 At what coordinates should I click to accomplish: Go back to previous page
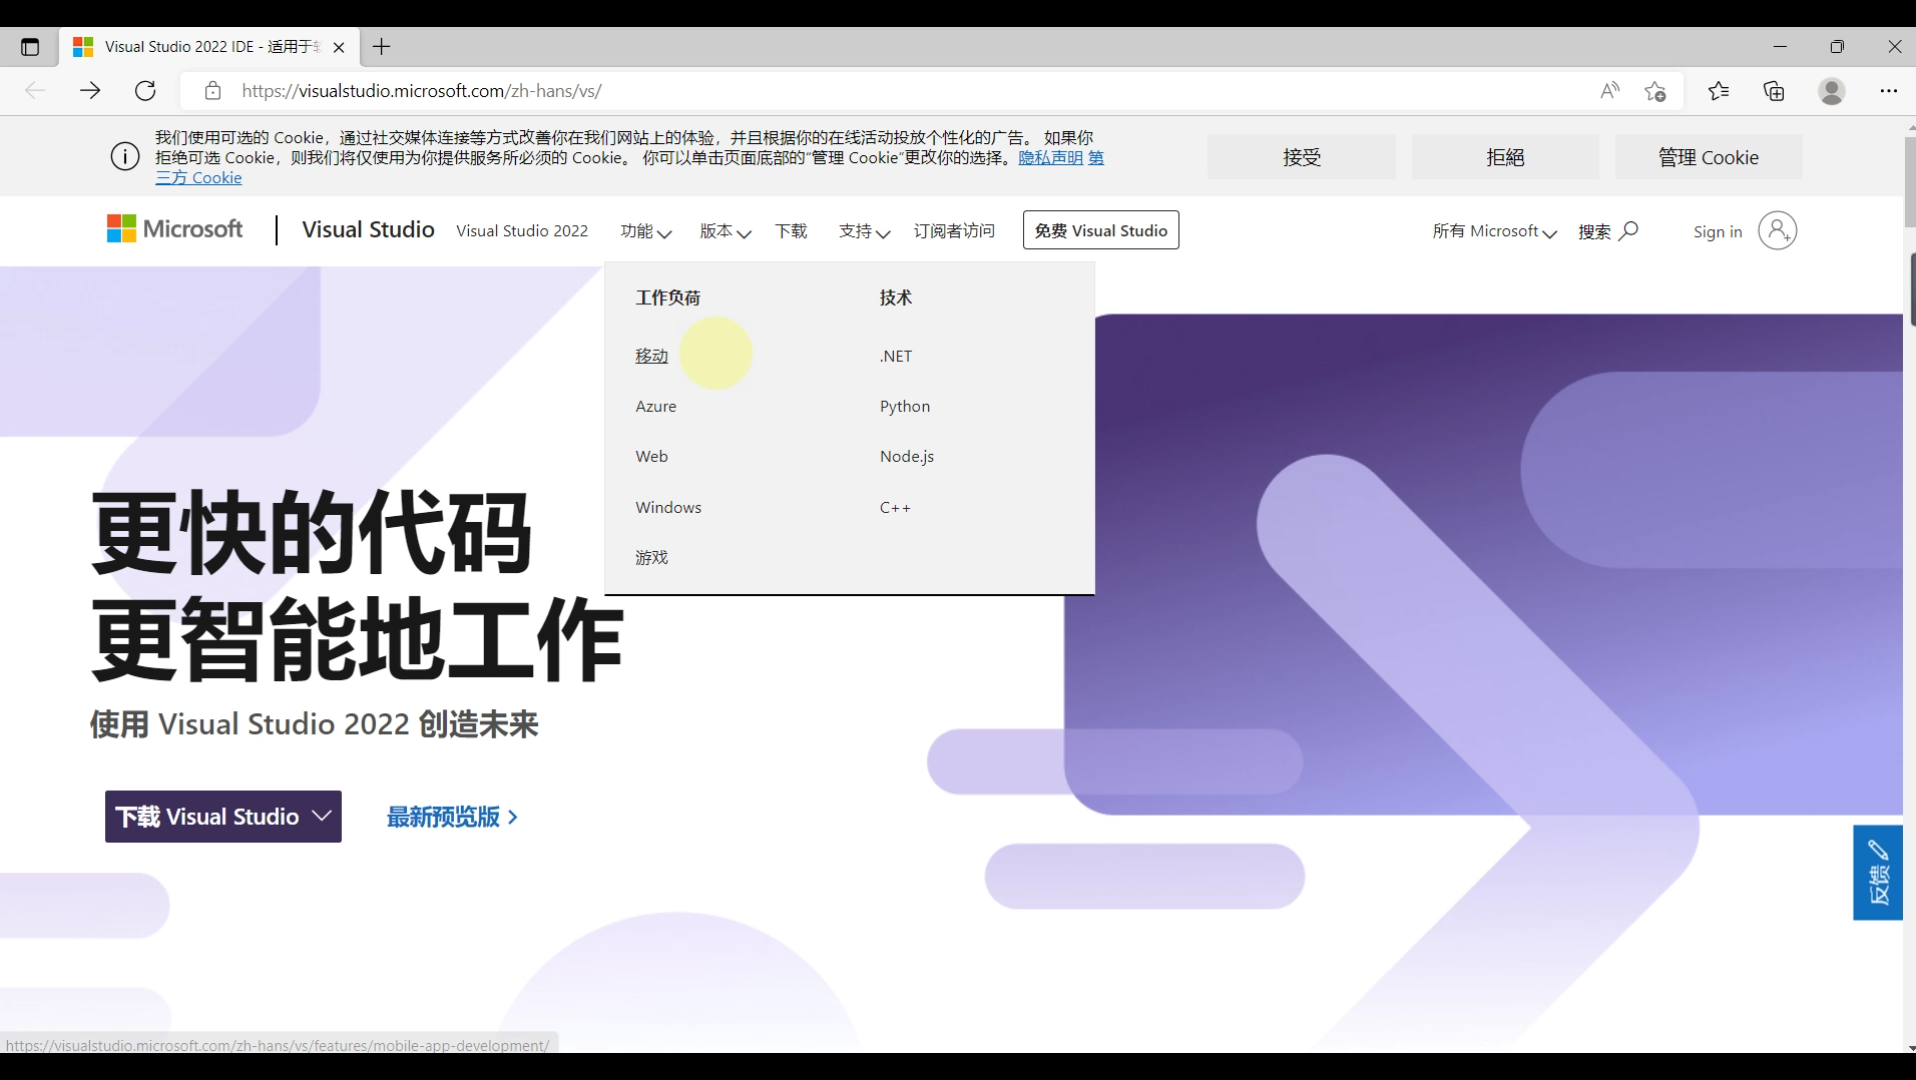click(x=35, y=91)
